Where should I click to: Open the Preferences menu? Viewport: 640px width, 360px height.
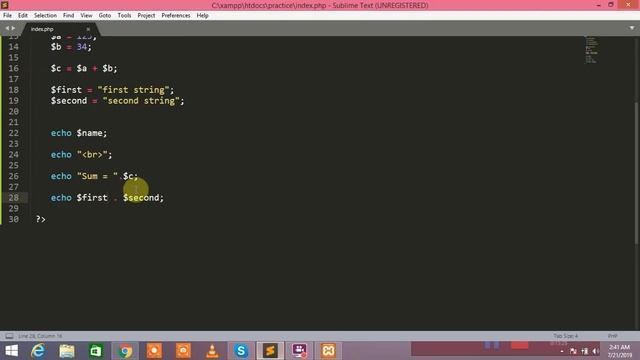(x=176, y=16)
